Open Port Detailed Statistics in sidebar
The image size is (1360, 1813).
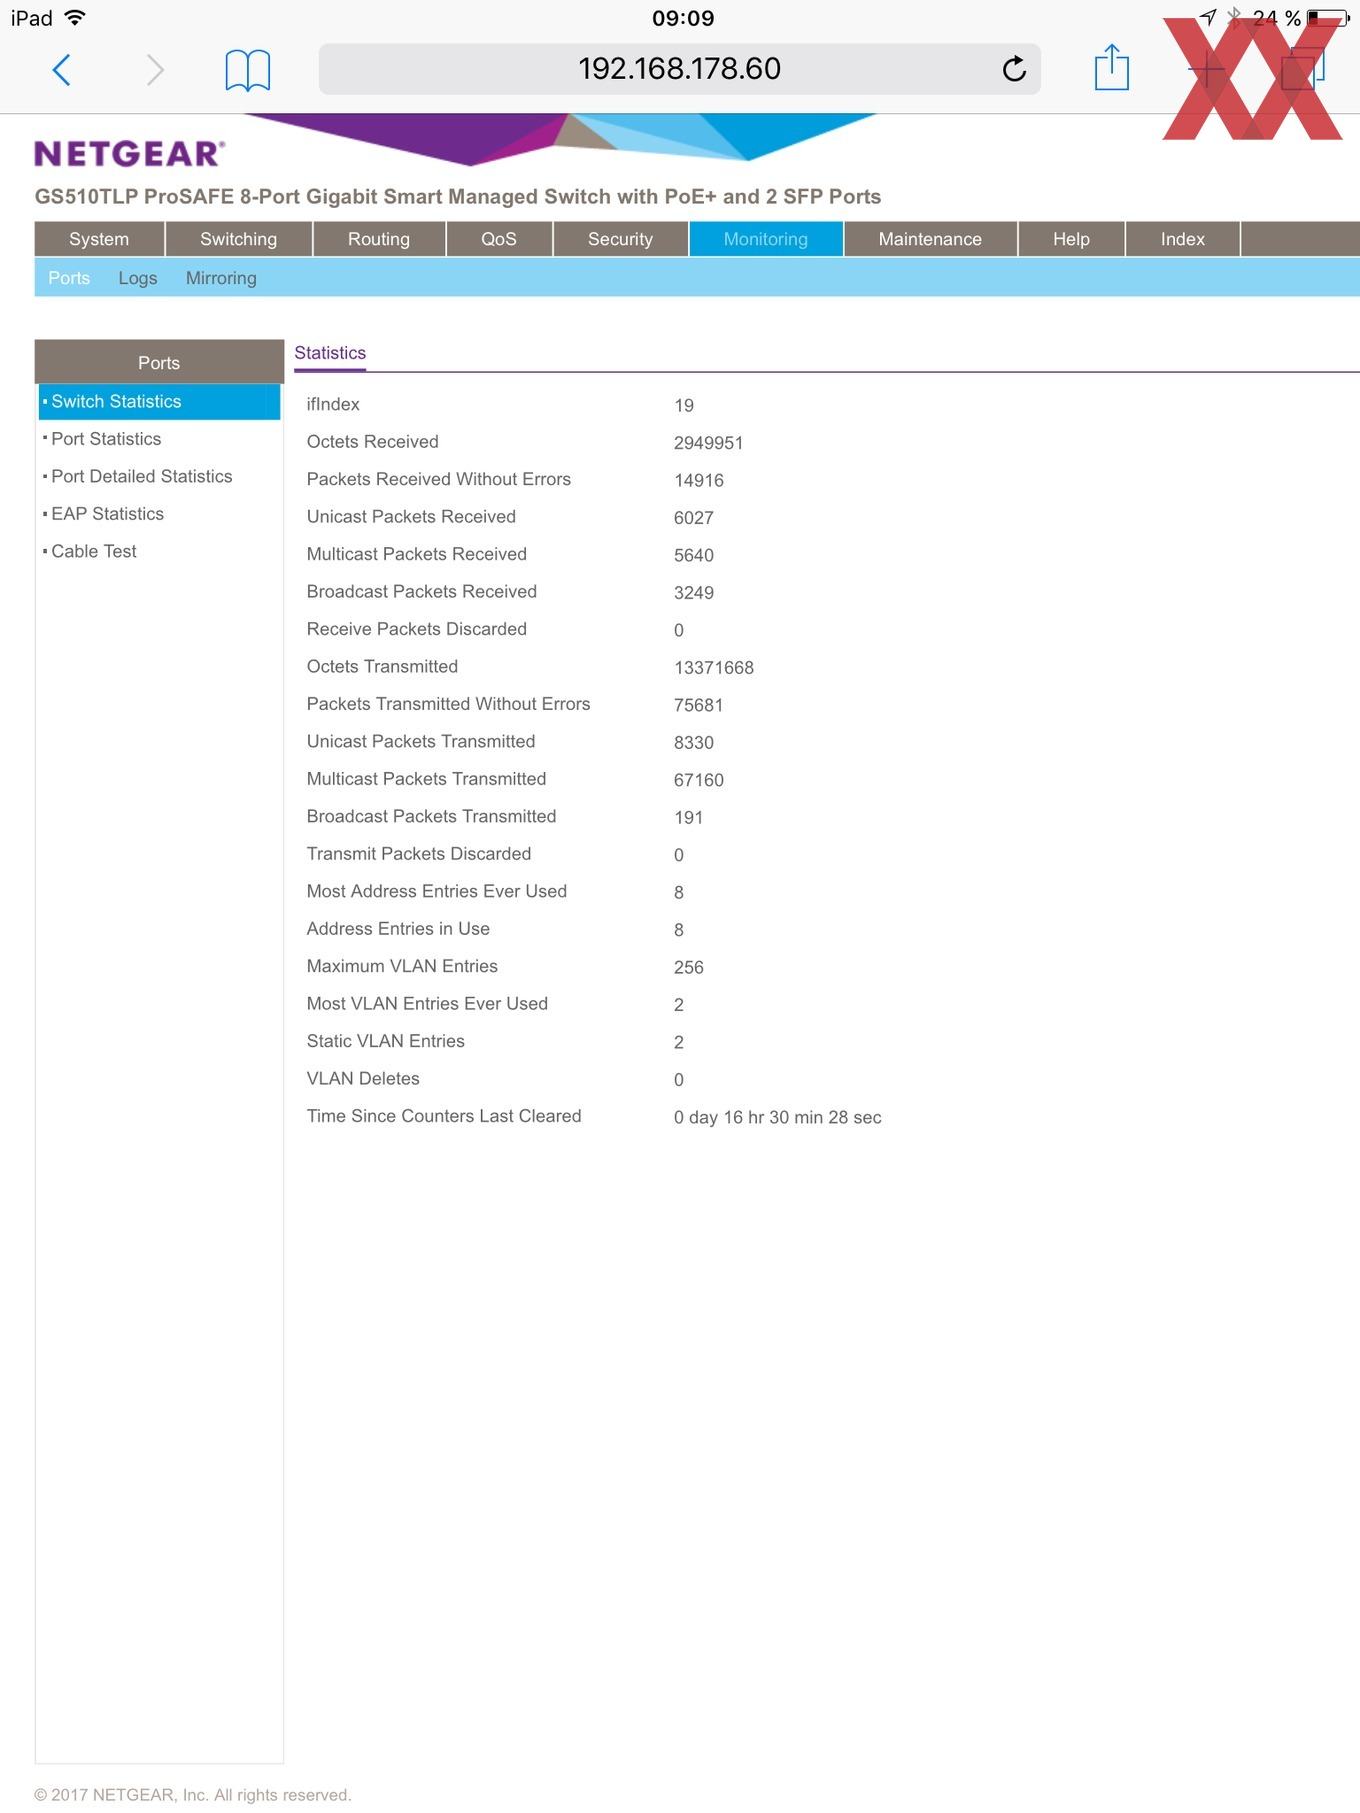click(141, 476)
